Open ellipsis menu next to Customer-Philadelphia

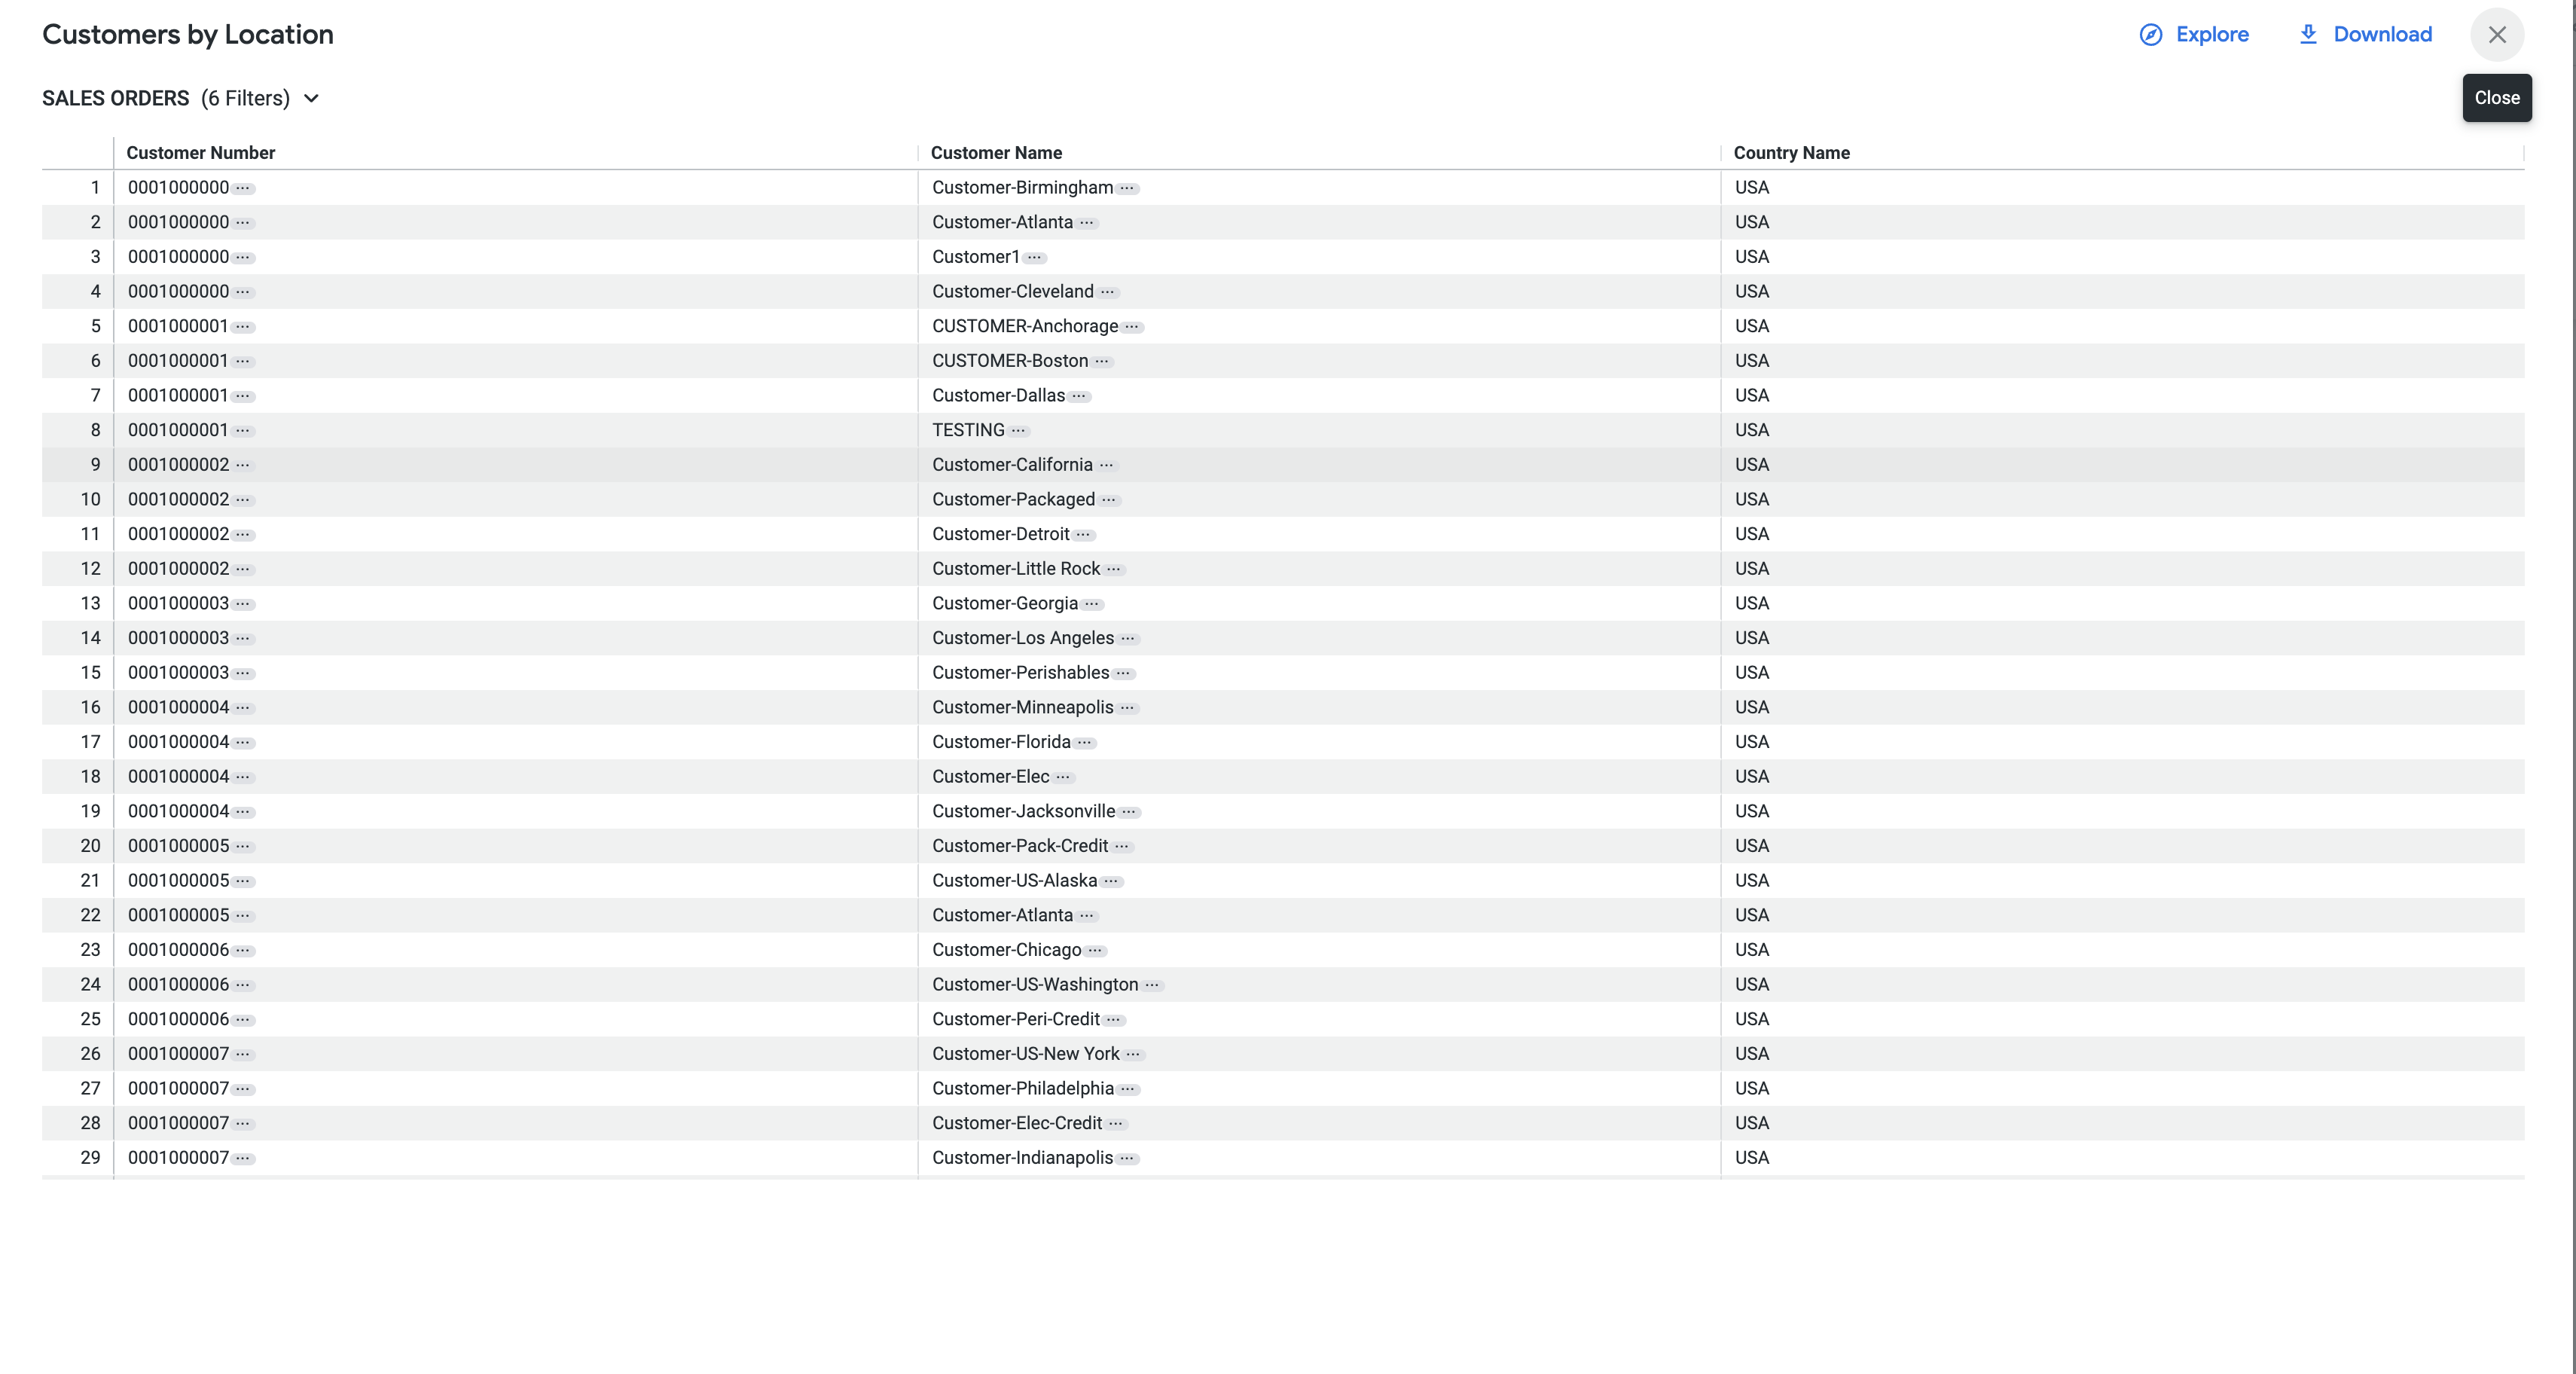pos(1128,1089)
